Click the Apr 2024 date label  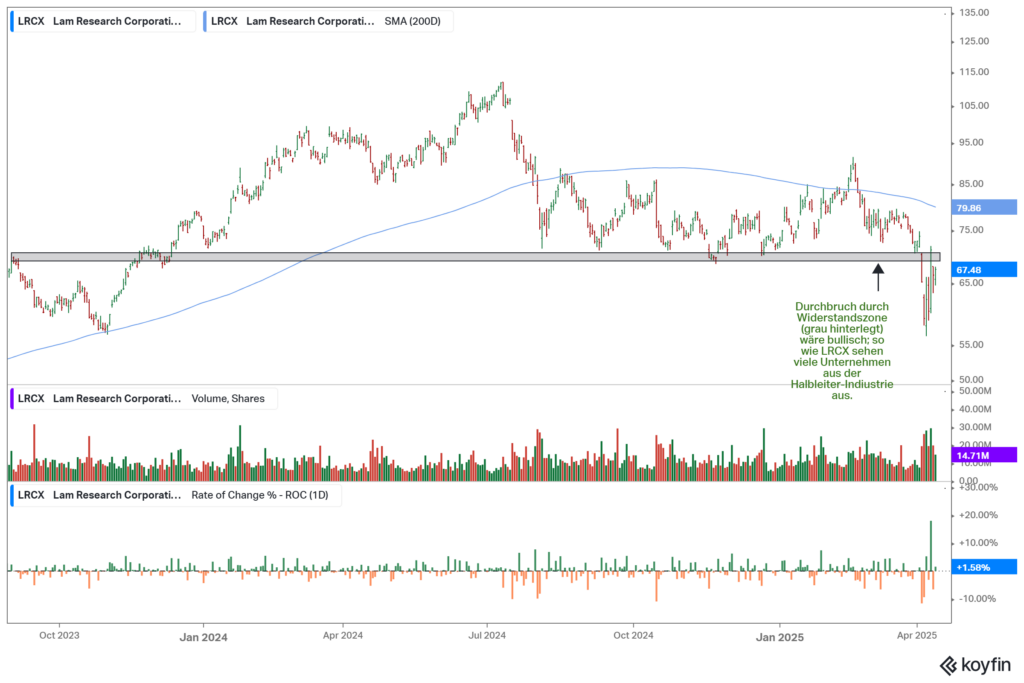point(343,635)
